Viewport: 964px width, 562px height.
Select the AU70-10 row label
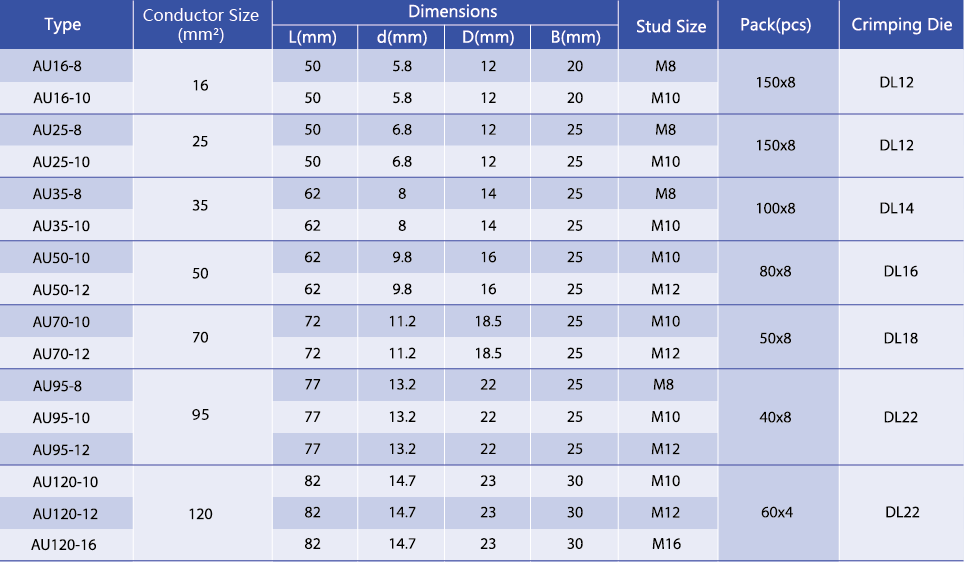point(66,322)
